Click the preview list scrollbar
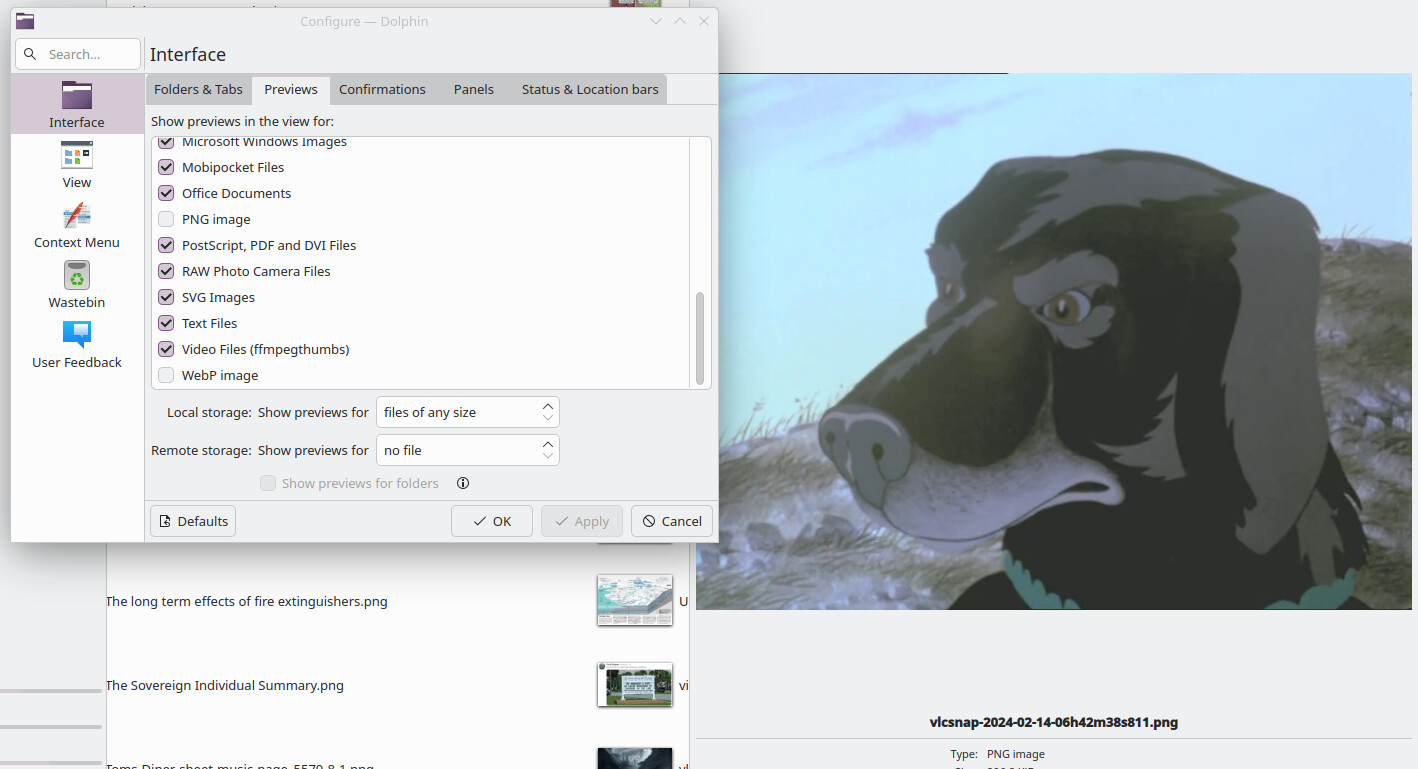1418x769 pixels. coord(700,338)
